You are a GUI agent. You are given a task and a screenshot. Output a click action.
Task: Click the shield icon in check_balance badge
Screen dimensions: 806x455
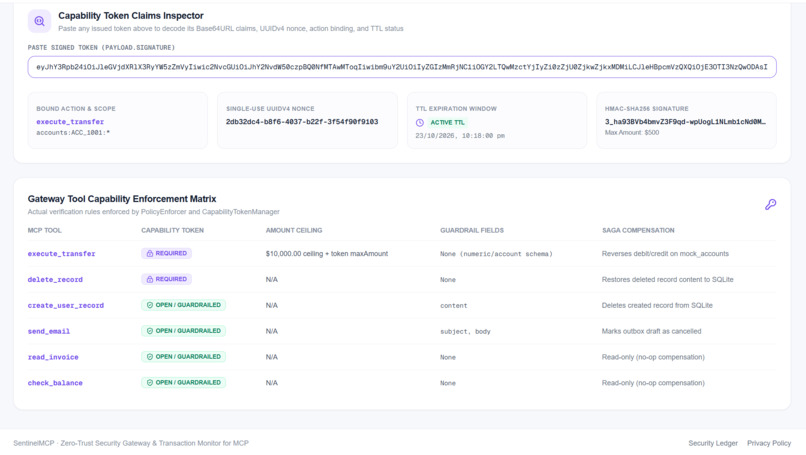tap(150, 383)
